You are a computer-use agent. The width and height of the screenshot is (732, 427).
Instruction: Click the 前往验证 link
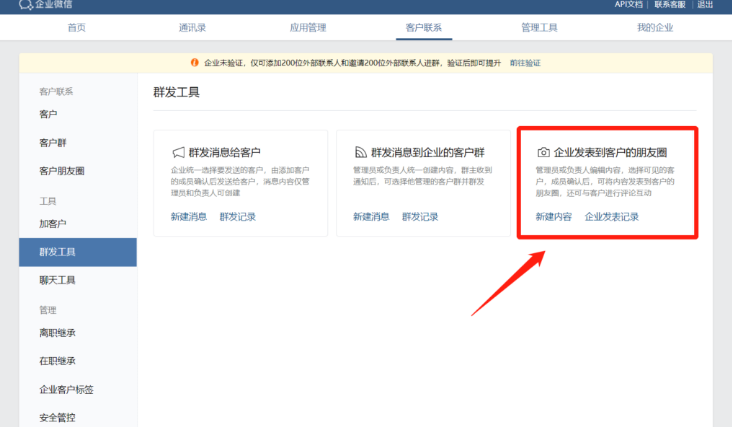point(525,63)
